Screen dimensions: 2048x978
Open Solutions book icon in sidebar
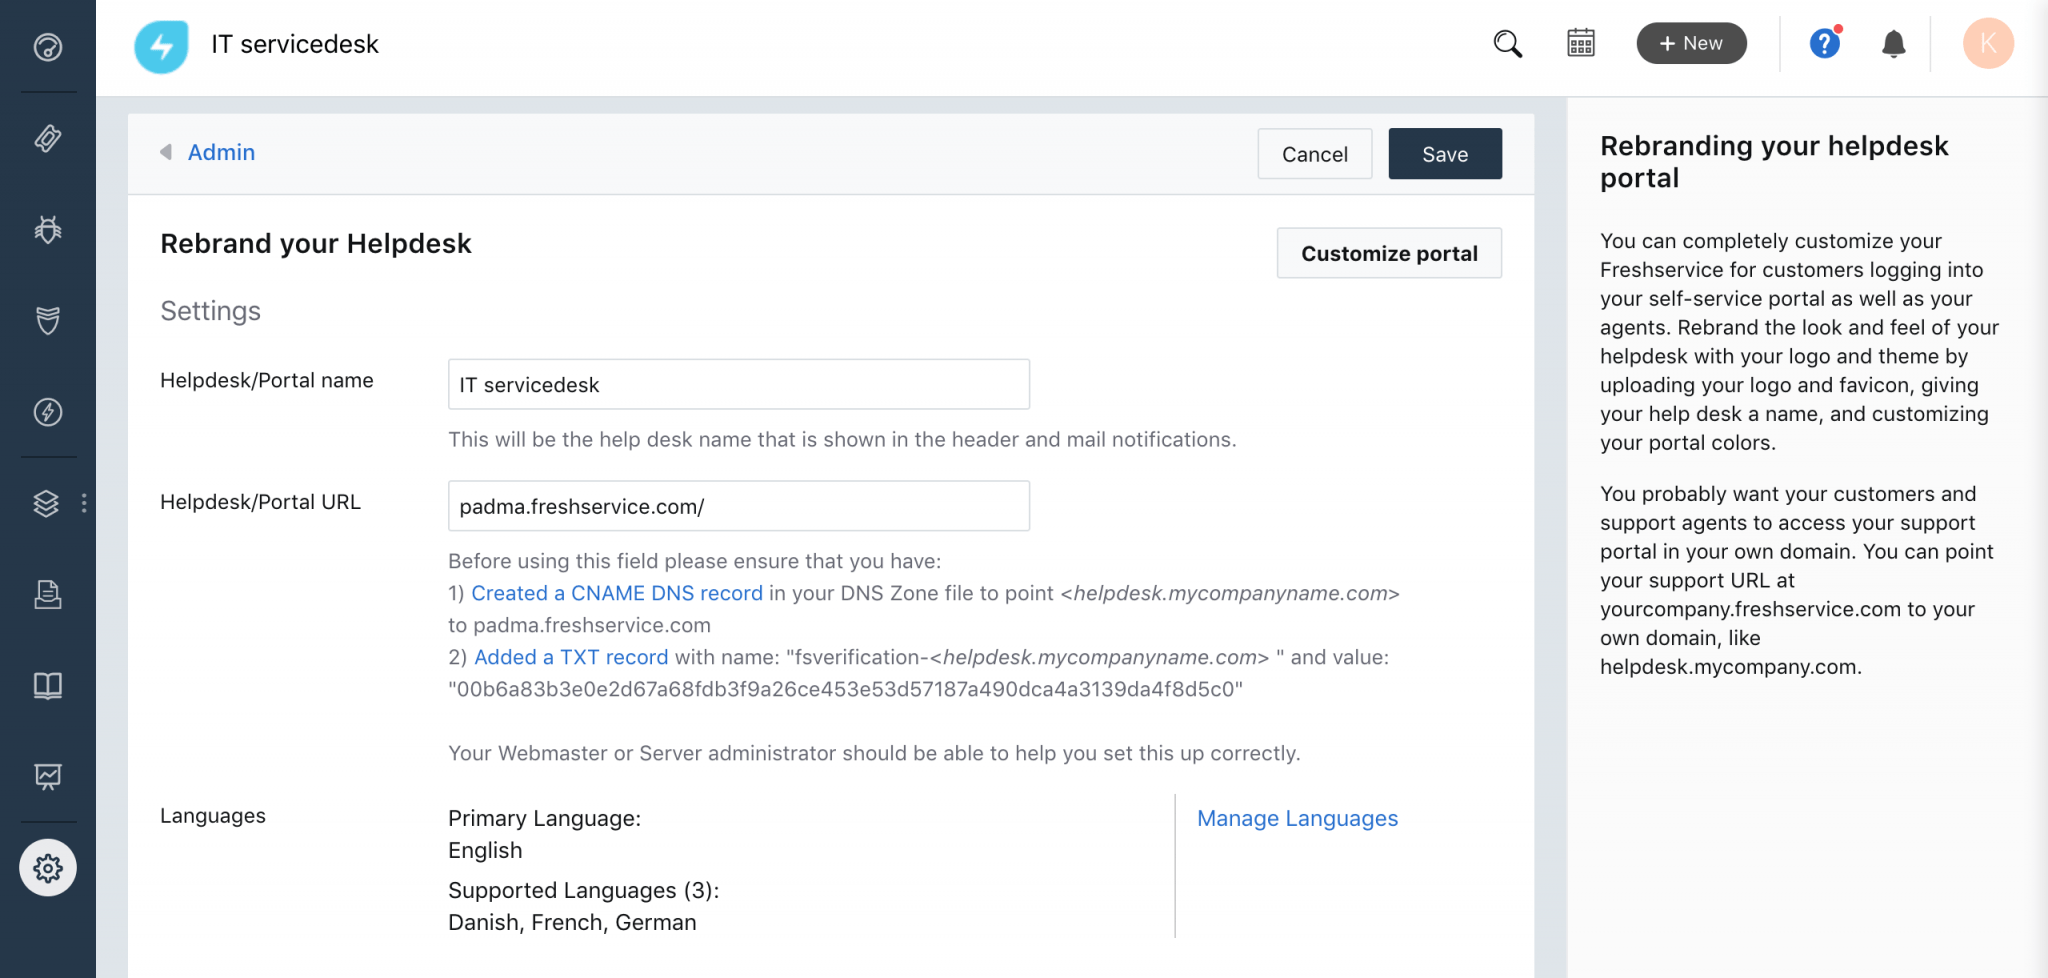48,685
